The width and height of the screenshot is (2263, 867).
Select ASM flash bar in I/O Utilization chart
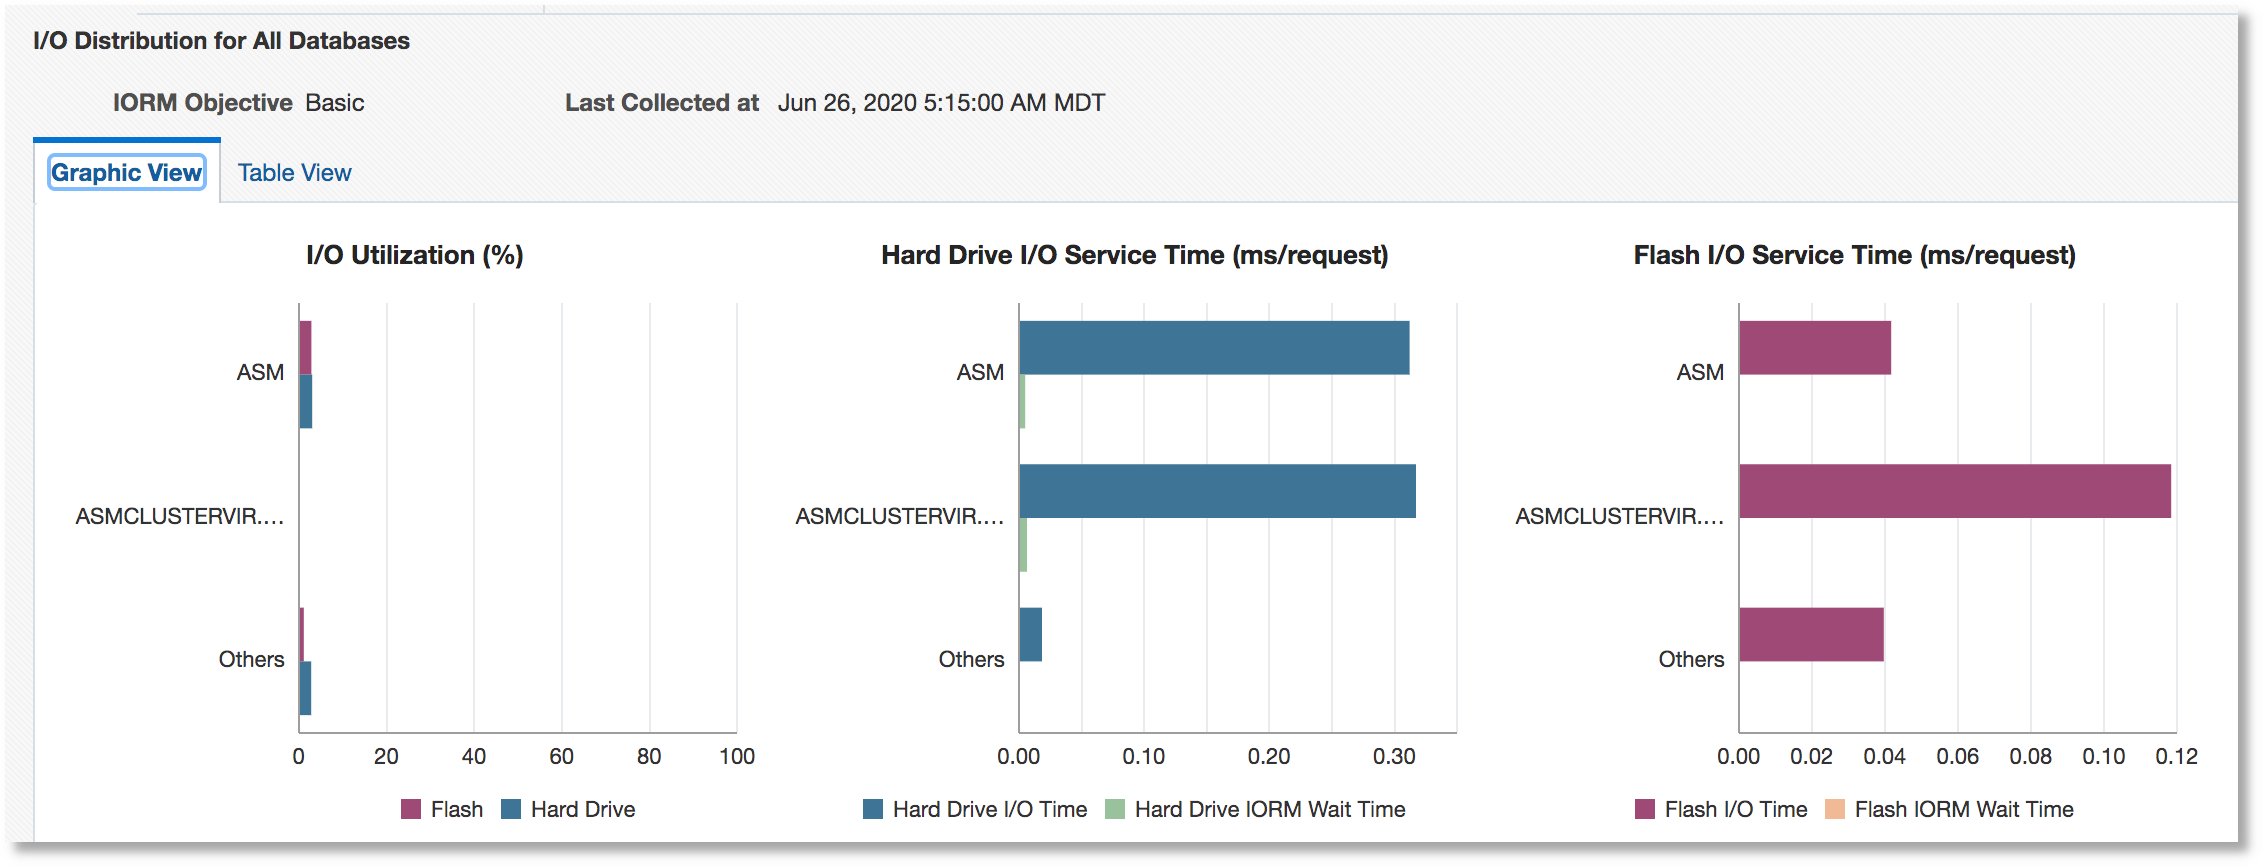pos(306,348)
